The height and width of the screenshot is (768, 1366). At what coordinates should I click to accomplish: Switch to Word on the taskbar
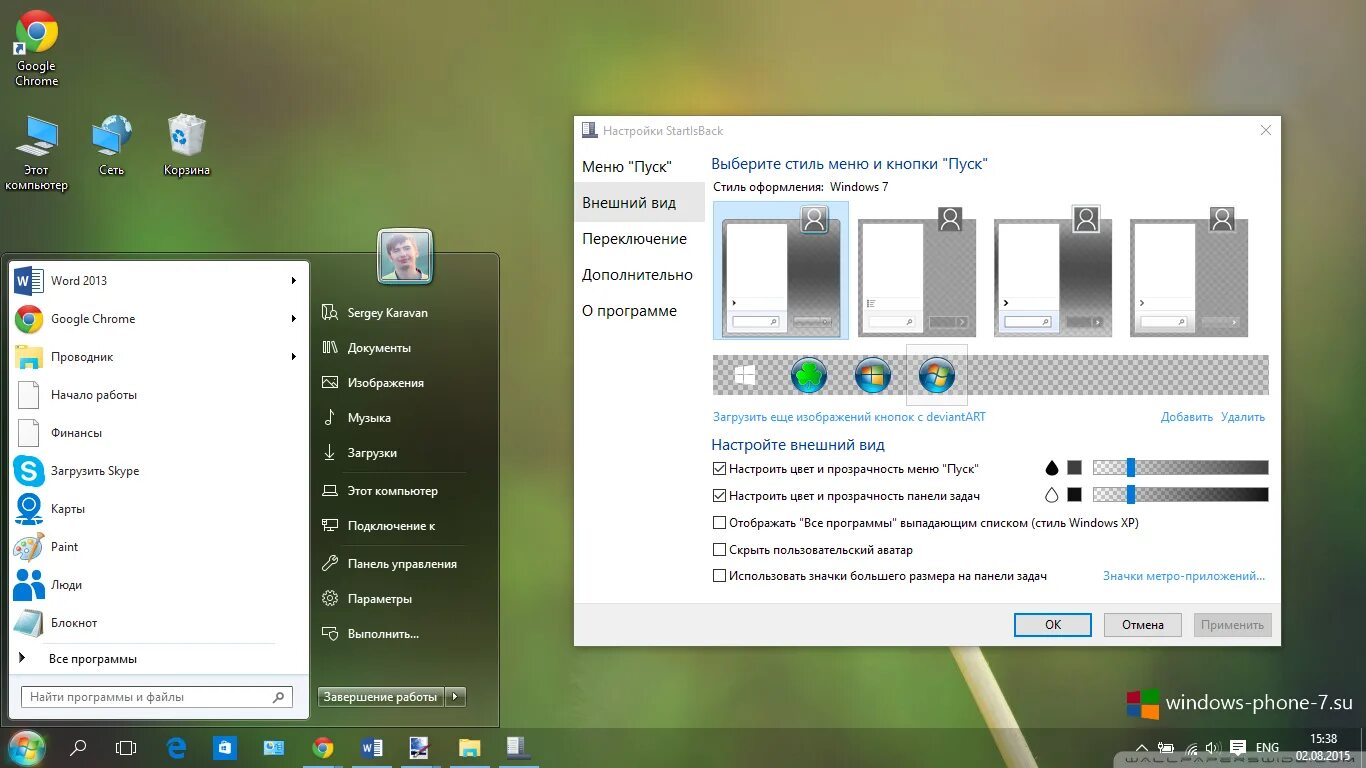pyautogui.click(x=372, y=747)
